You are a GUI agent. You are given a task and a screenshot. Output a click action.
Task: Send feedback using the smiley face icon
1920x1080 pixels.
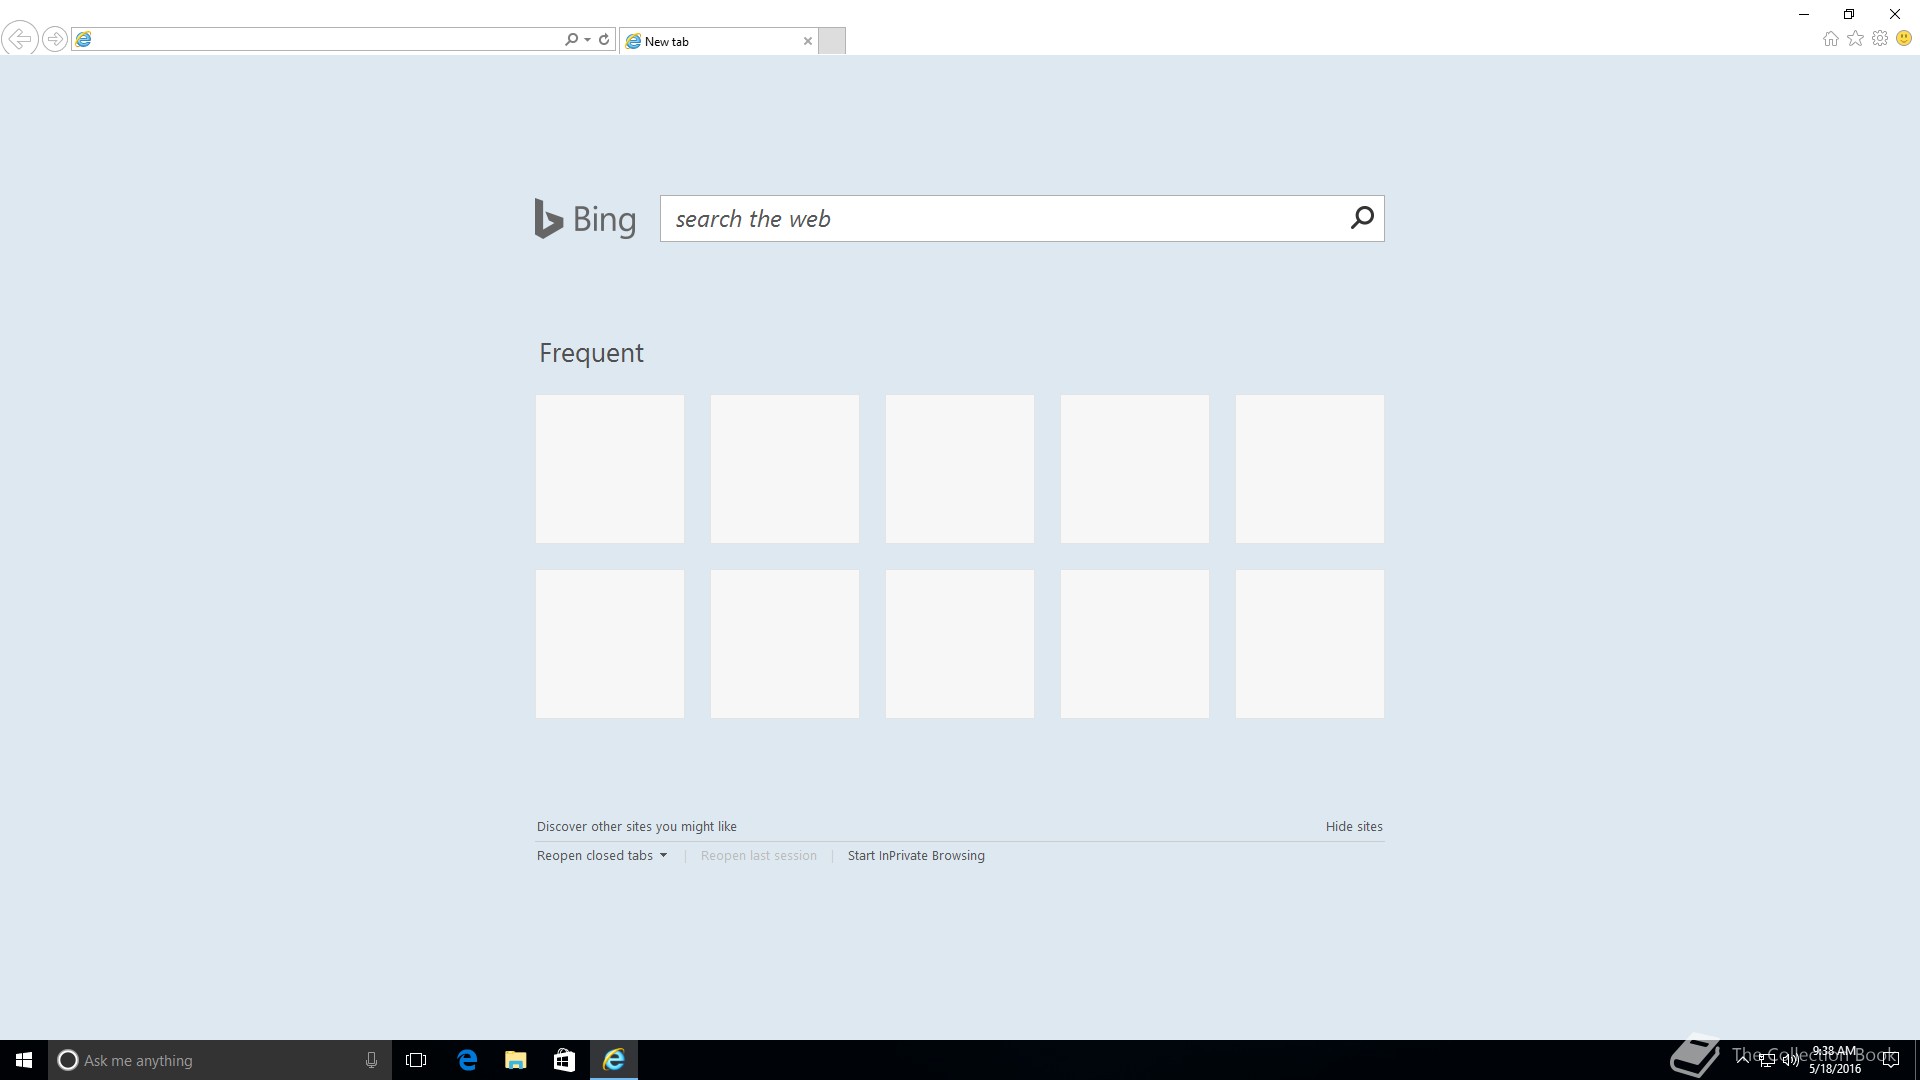point(1904,39)
